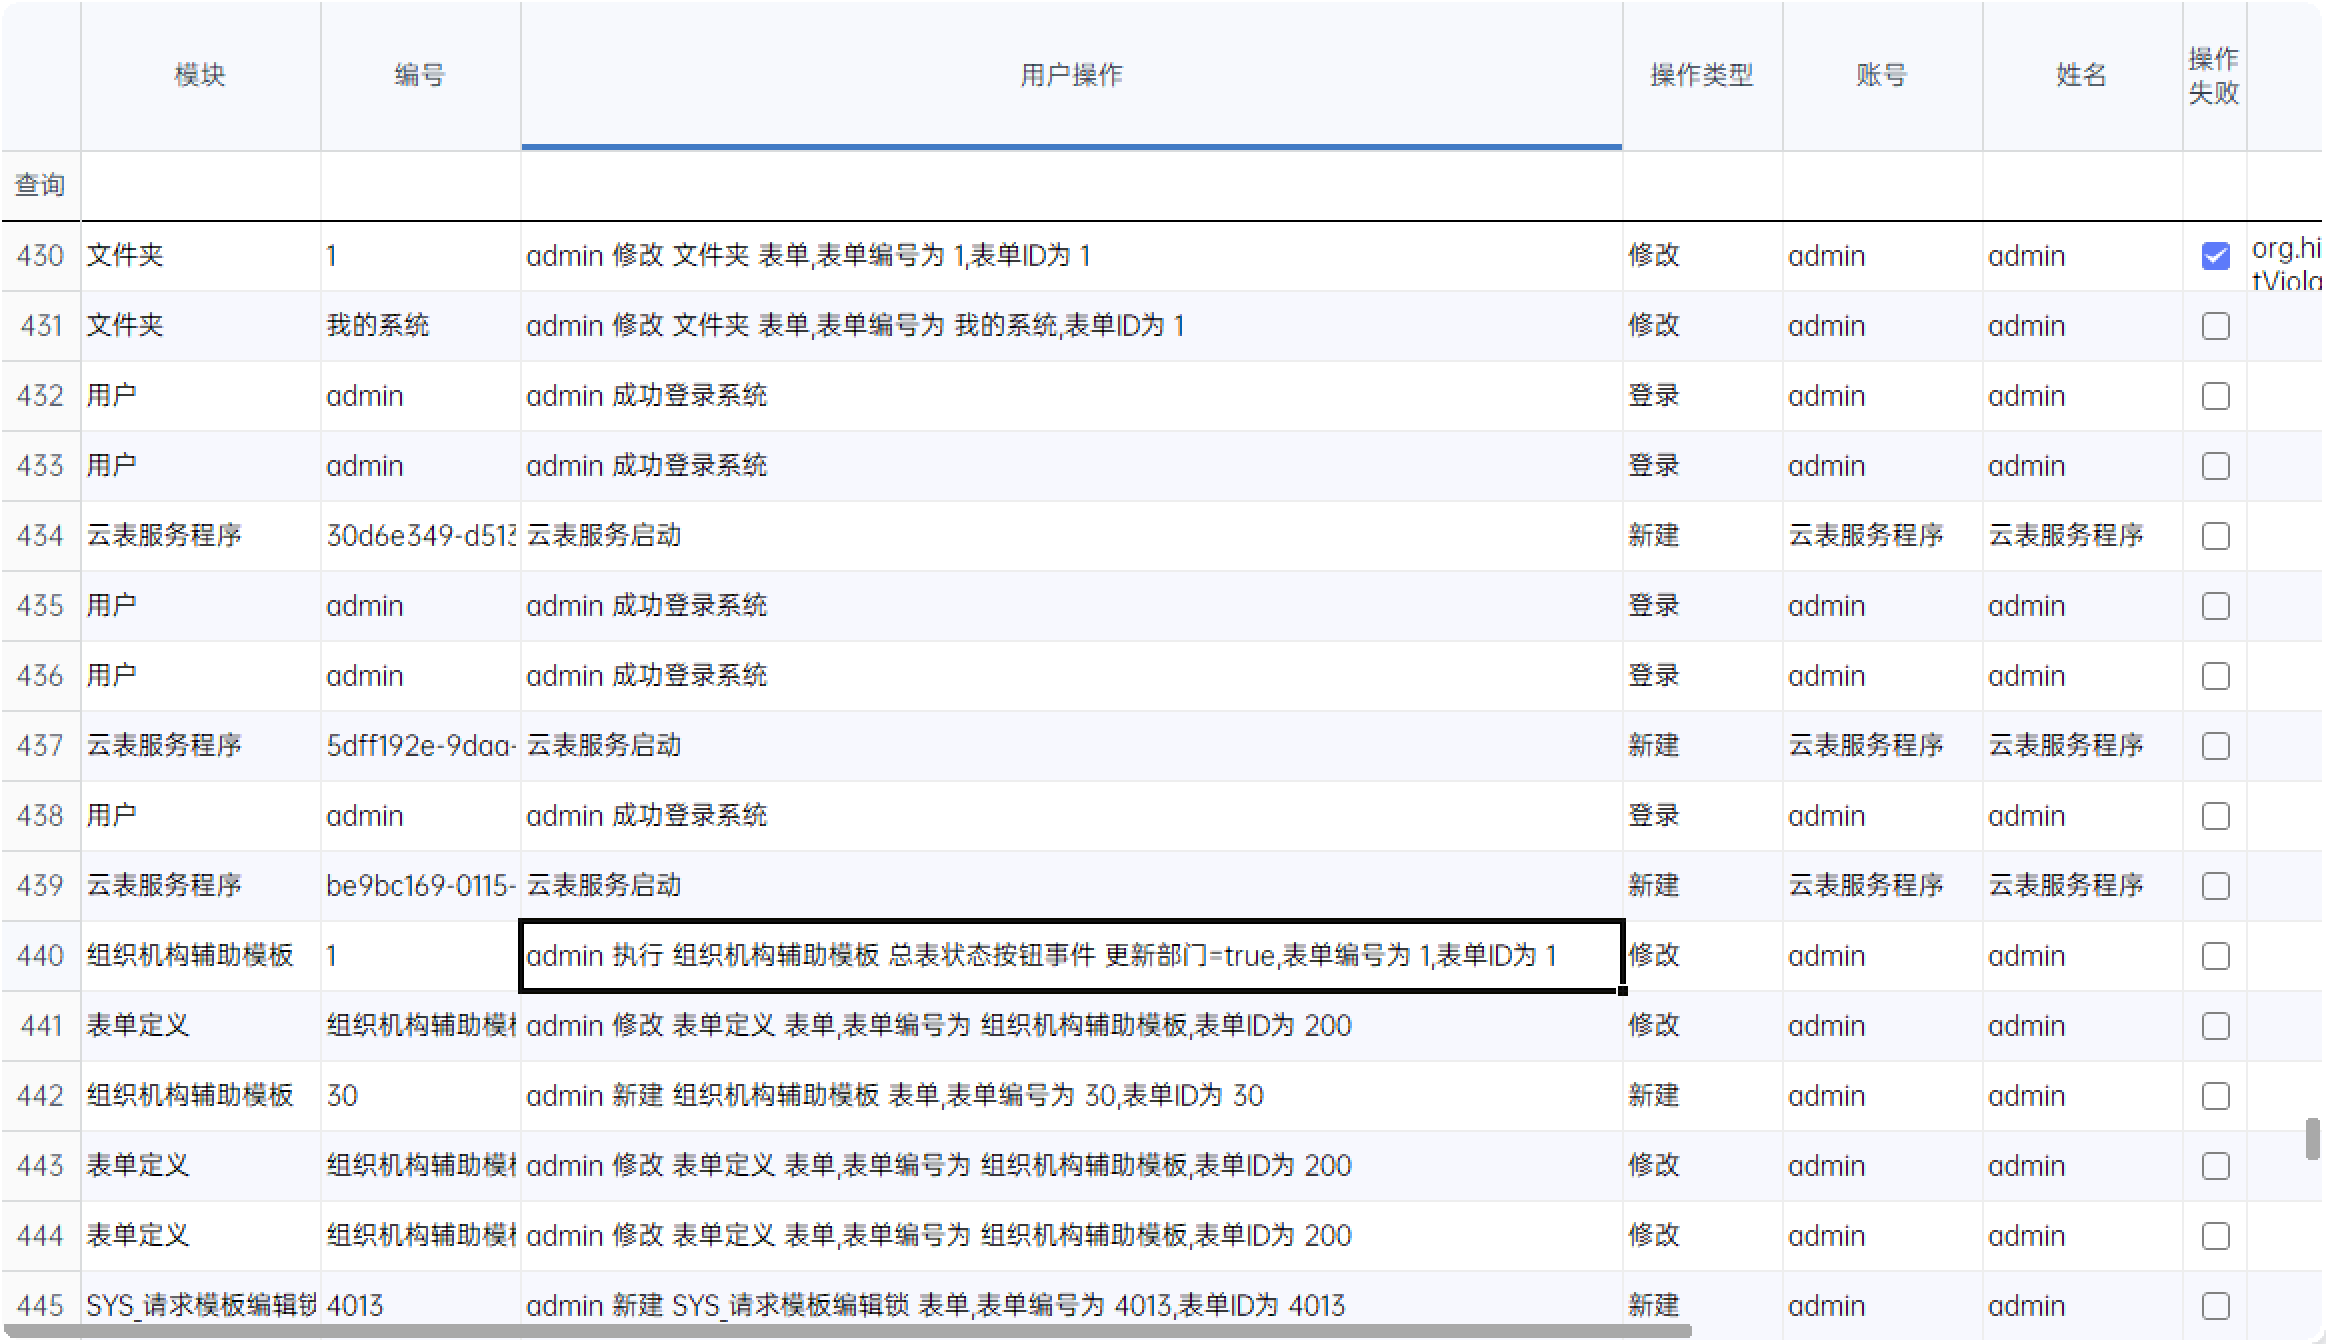The image size is (2326, 1344).
Task: Tick the 操作失败 checkbox in row 445
Action: tap(2215, 1306)
